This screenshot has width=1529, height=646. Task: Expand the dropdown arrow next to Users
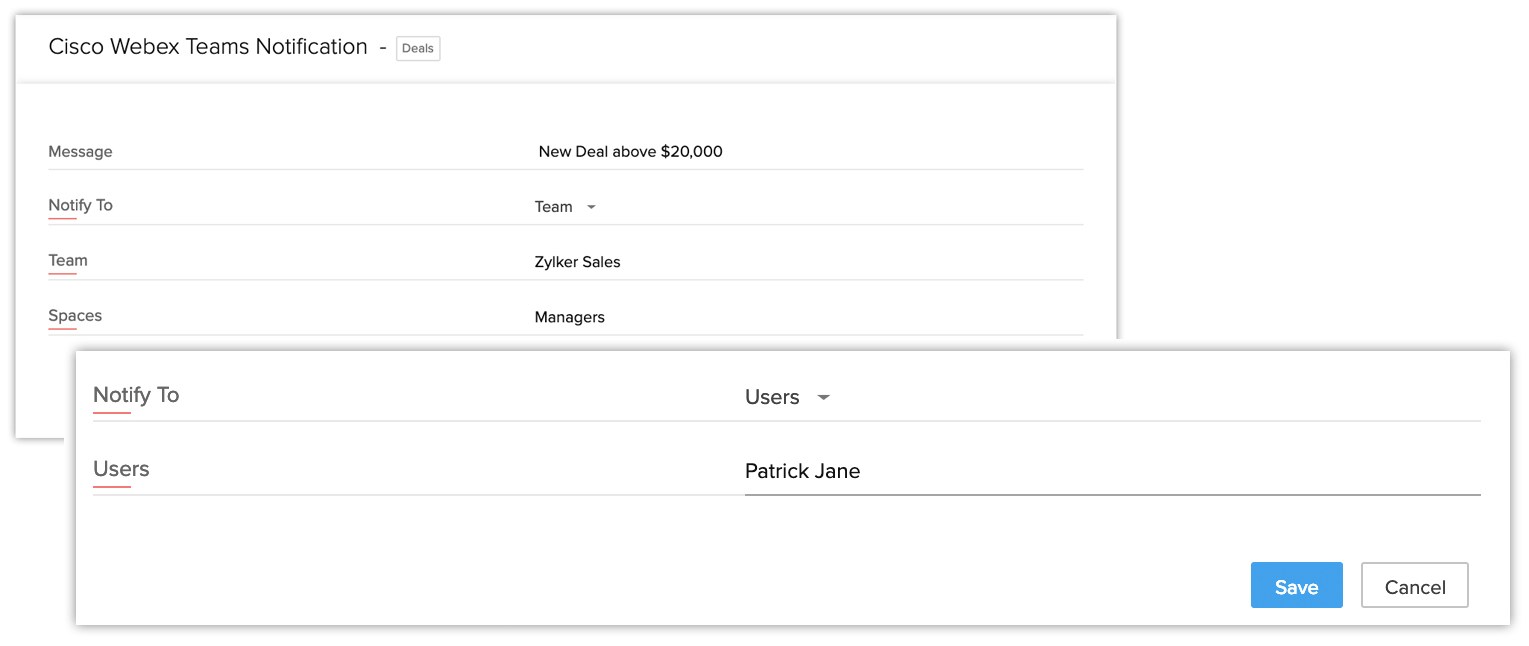coord(823,397)
